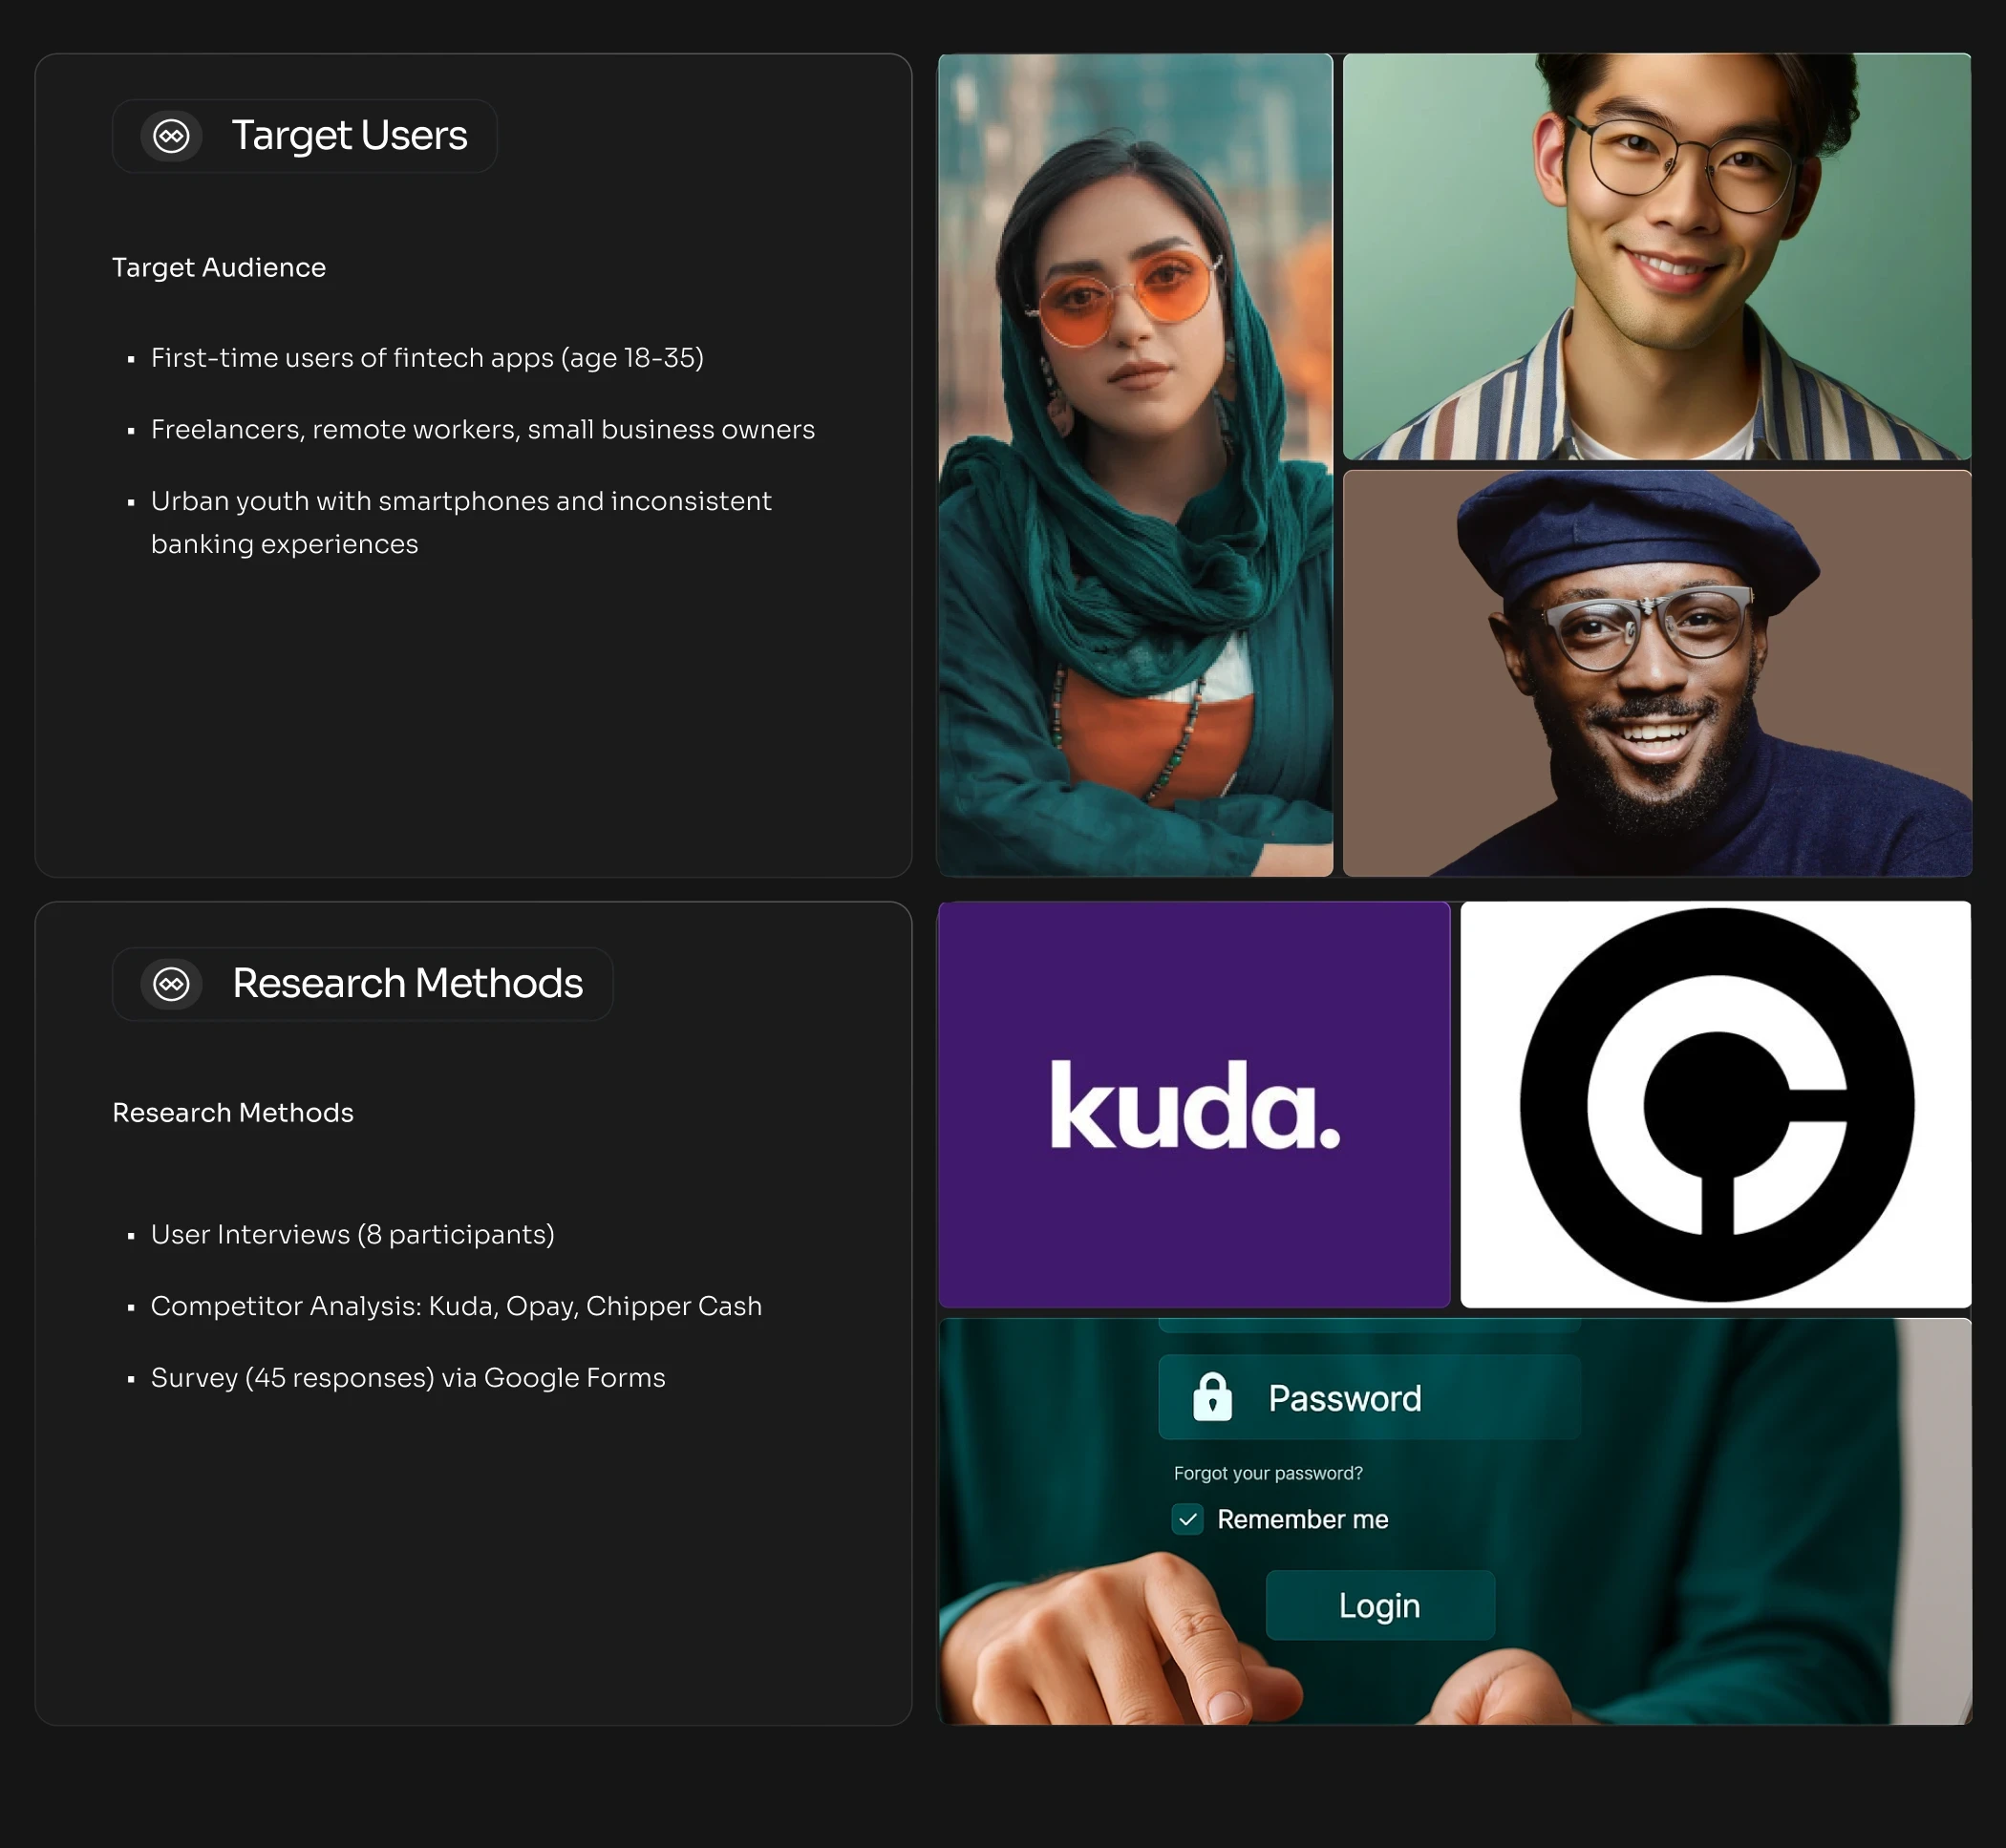Open the photo of man wearing navy beret
The image size is (2006, 1848).
click(x=1656, y=673)
